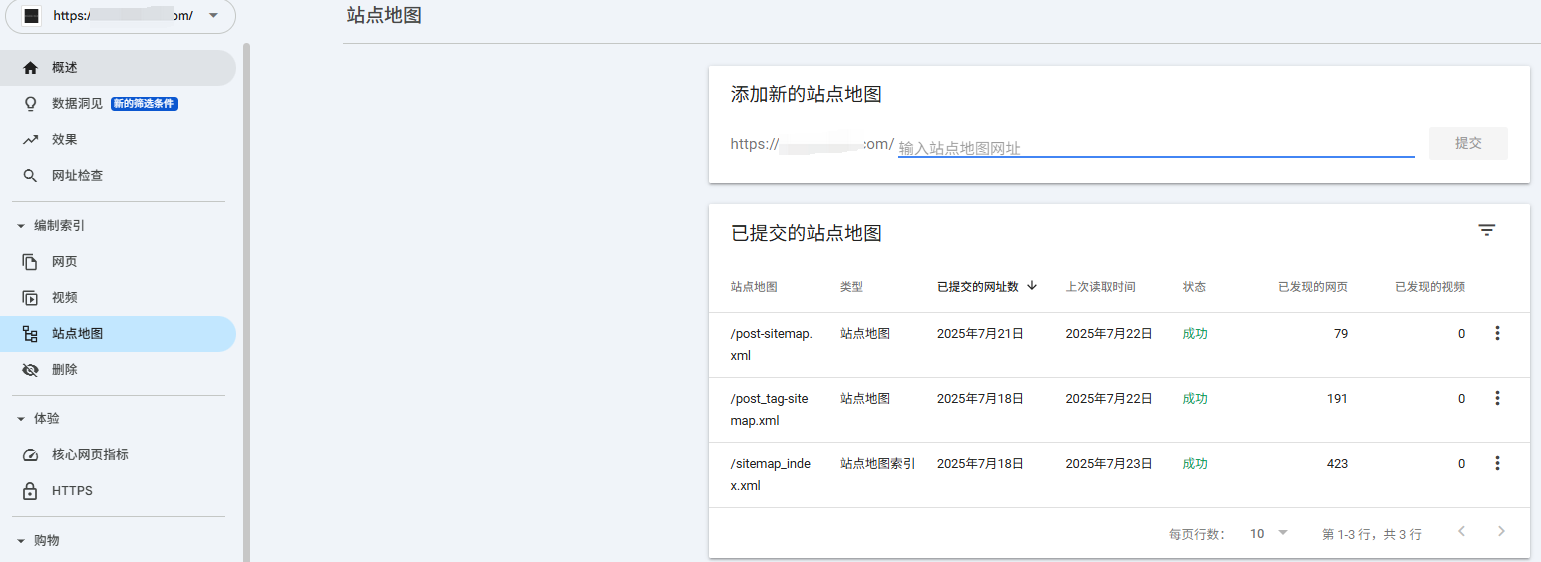Screen dimensions: 1541x562
Task: Click the sidebar vertical scrollbar
Action: 246,300
